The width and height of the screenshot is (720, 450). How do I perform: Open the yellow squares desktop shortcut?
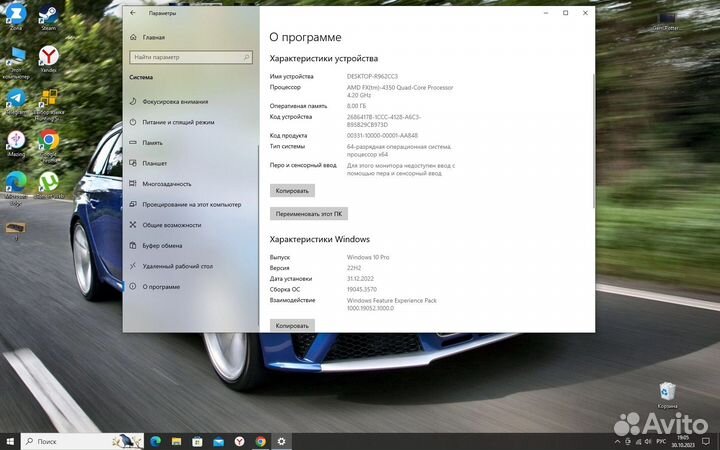[x=49, y=105]
